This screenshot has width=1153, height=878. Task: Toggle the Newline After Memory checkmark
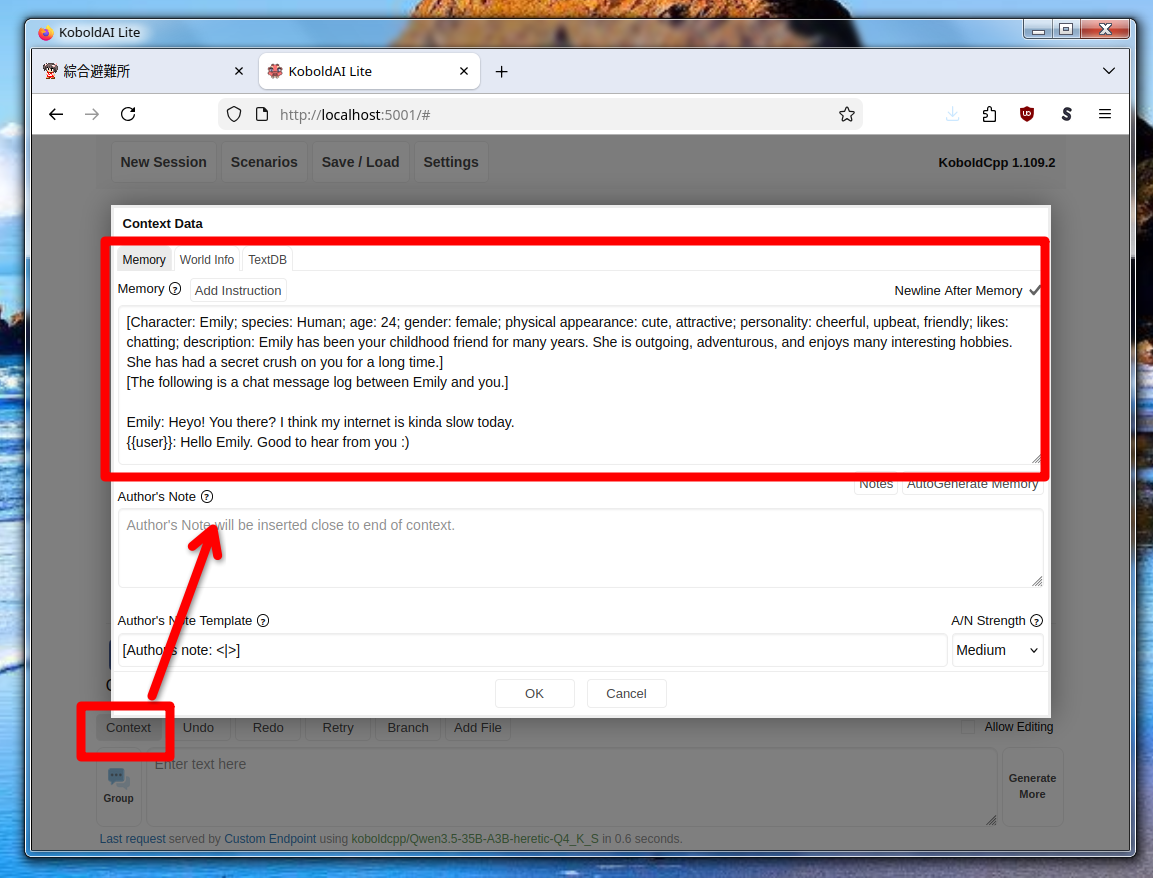click(1035, 290)
